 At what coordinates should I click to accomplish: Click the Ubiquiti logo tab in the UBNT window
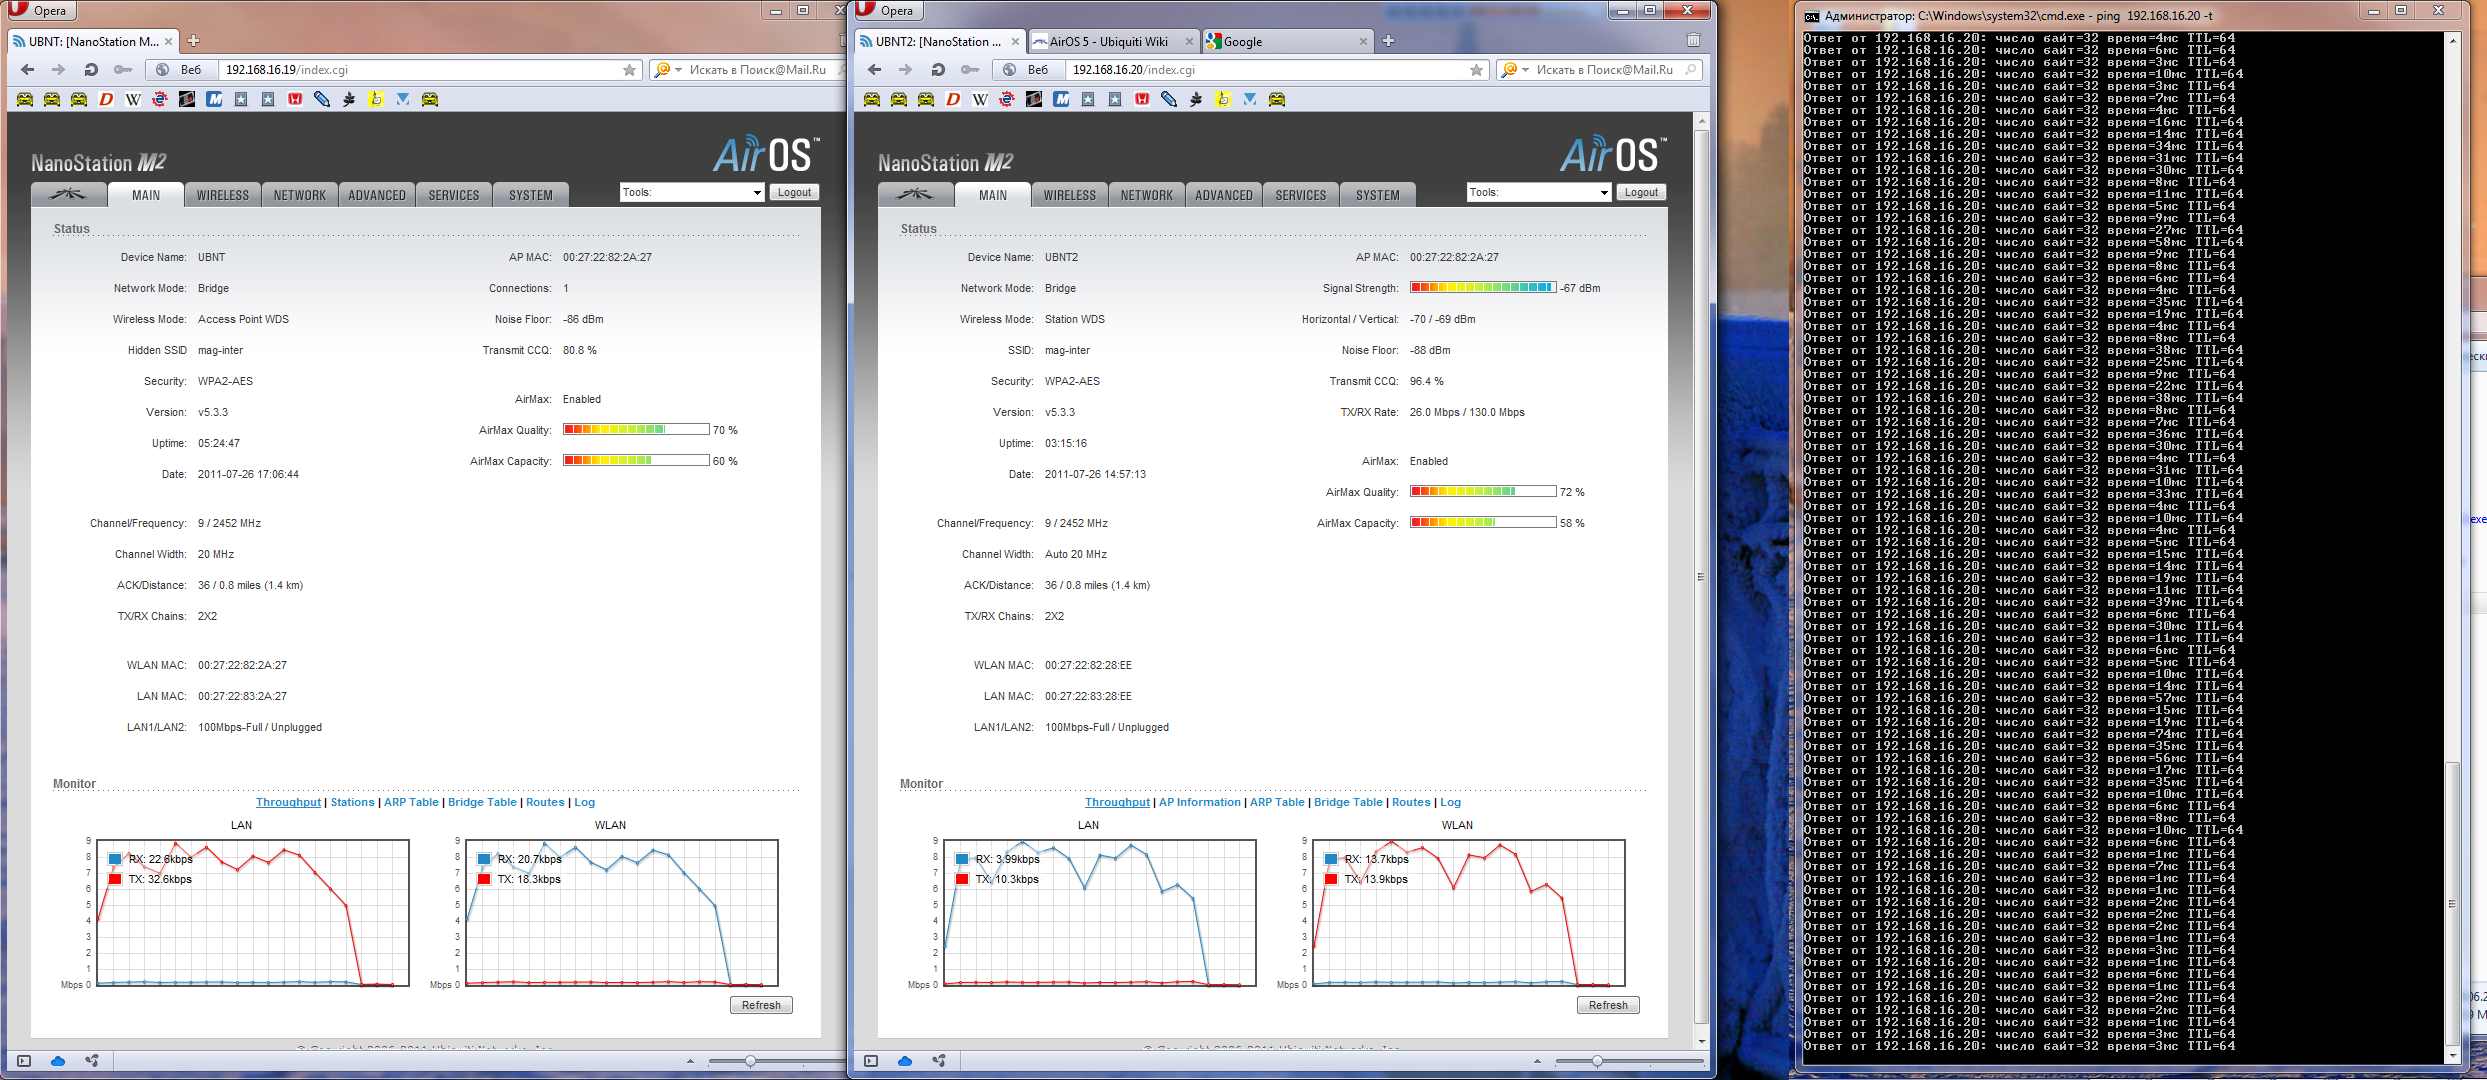coord(68,195)
